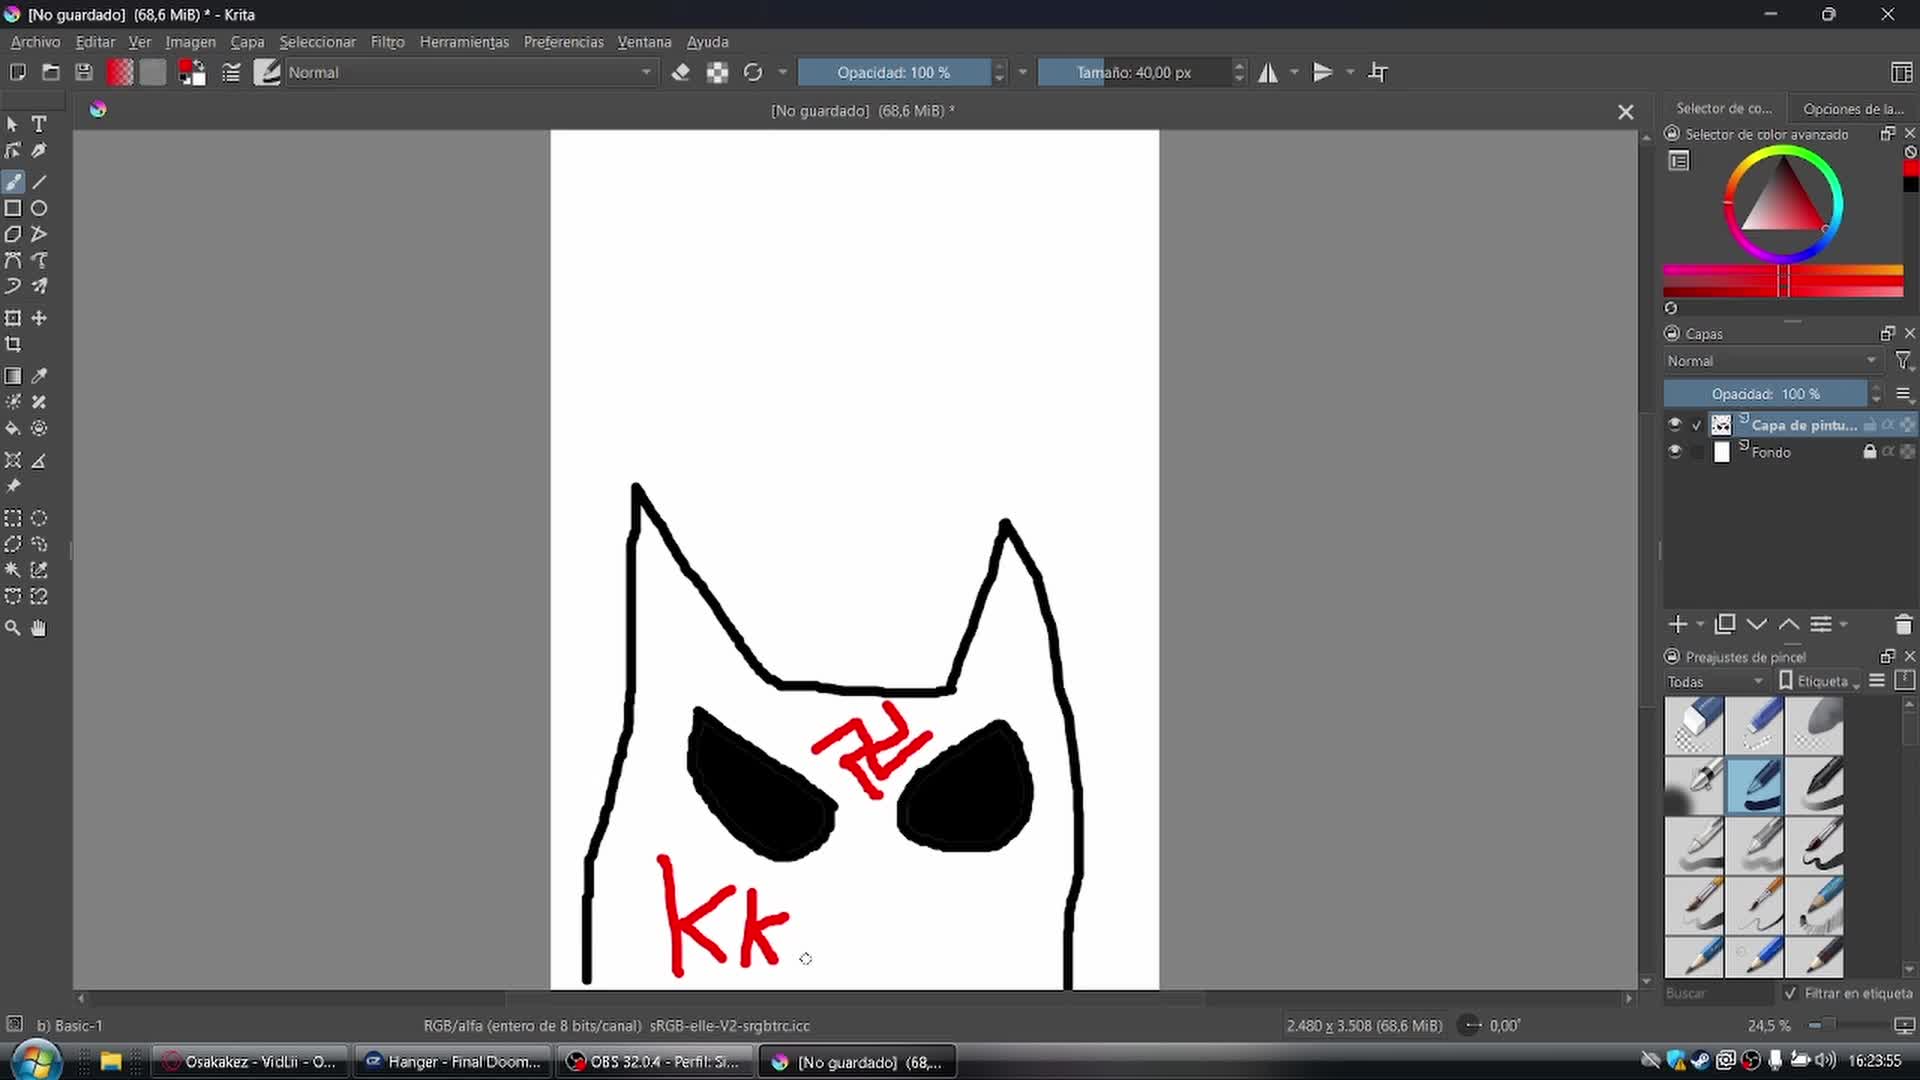Click the Etiqueta button in presets
This screenshot has height=1080, width=1920.
[1821, 682]
